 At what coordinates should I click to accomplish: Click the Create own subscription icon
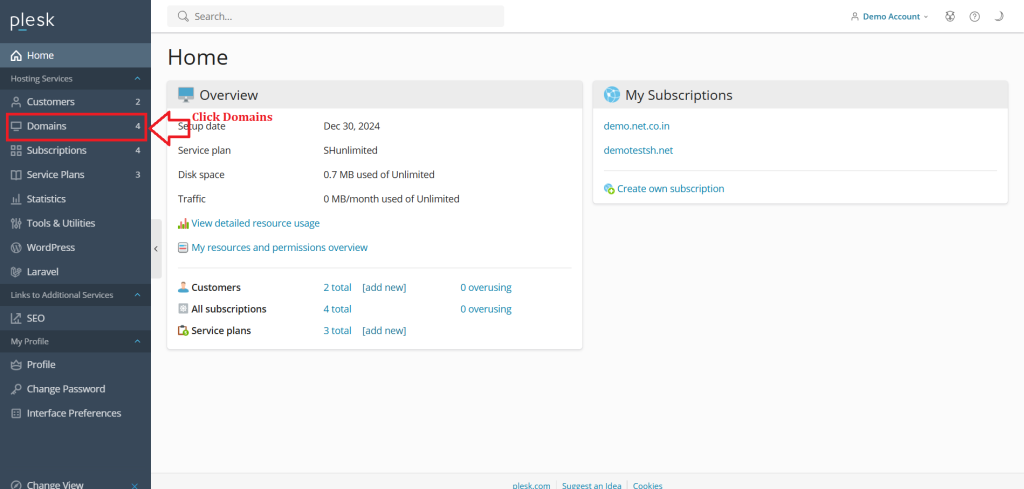(609, 189)
